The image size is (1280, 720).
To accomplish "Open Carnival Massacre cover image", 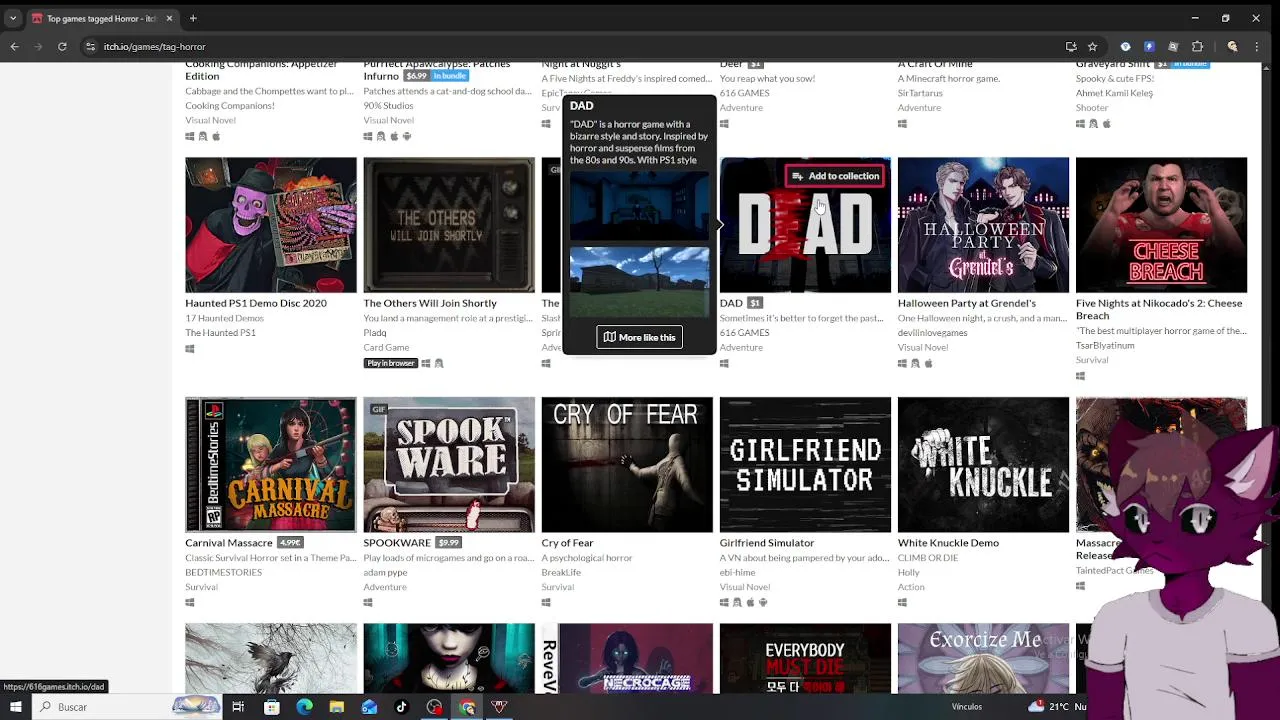I will [x=271, y=465].
